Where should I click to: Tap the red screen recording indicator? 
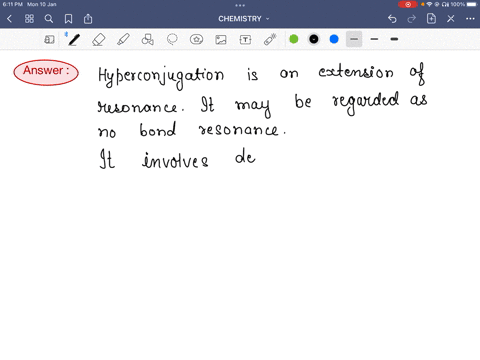(x=408, y=4)
